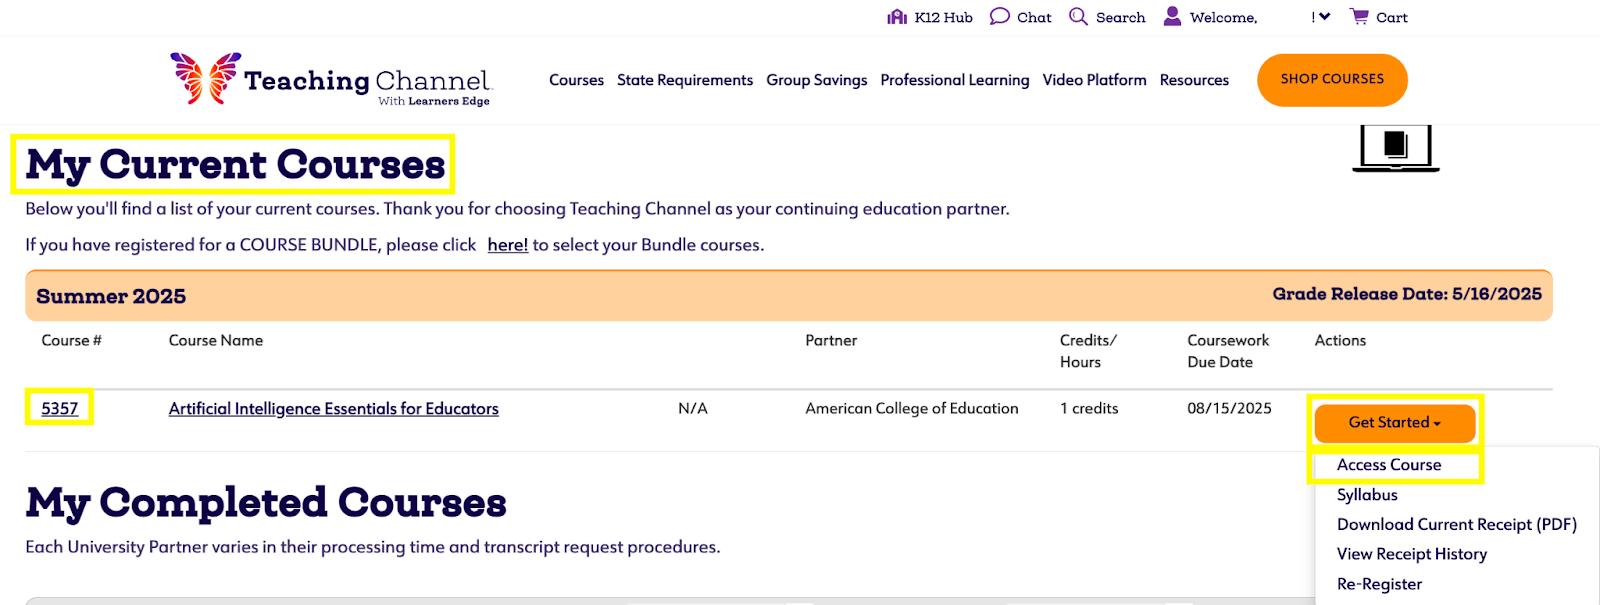Open Artificial Intelligence Essentials for Educators link
The image size is (1600, 605).
pyautogui.click(x=333, y=408)
